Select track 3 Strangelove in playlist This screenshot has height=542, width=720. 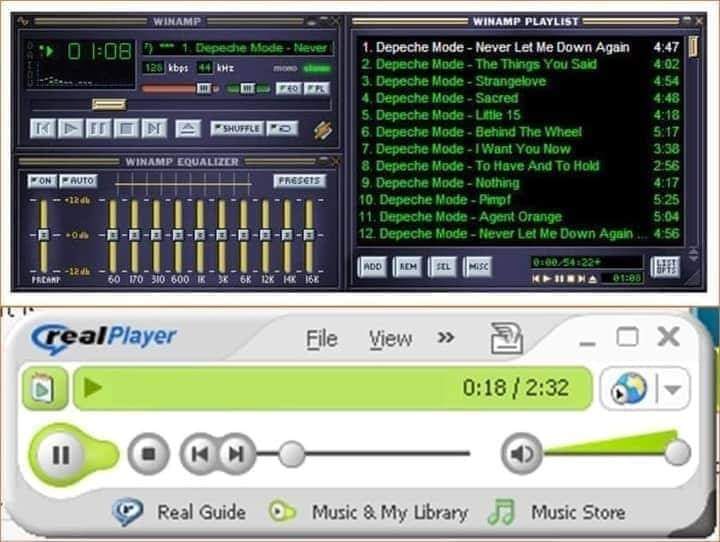pos(520,81)
